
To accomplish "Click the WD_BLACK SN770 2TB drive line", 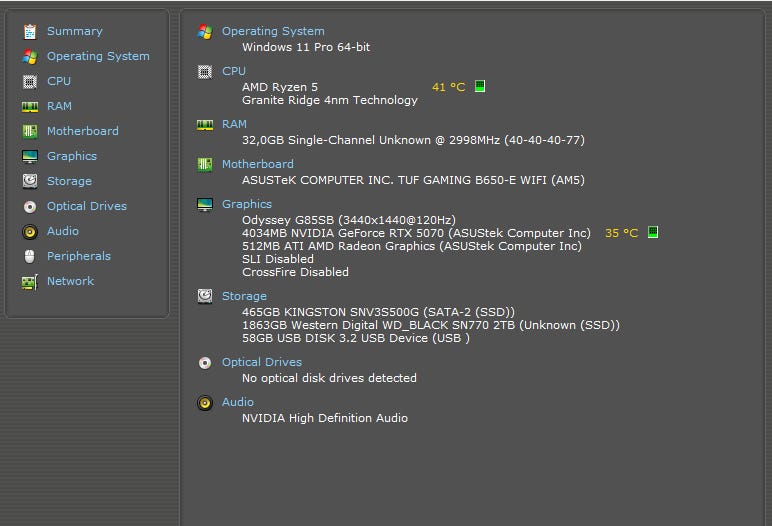I will click(431, 325).
